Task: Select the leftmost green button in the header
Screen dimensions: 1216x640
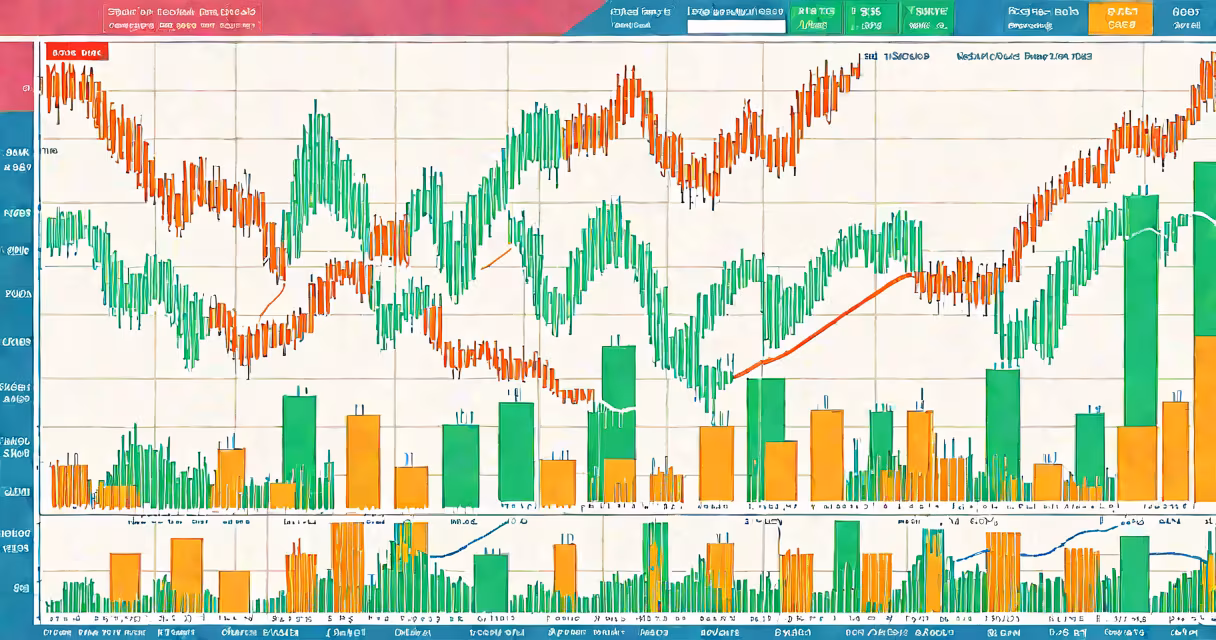Action: click(x=814, y=18)
